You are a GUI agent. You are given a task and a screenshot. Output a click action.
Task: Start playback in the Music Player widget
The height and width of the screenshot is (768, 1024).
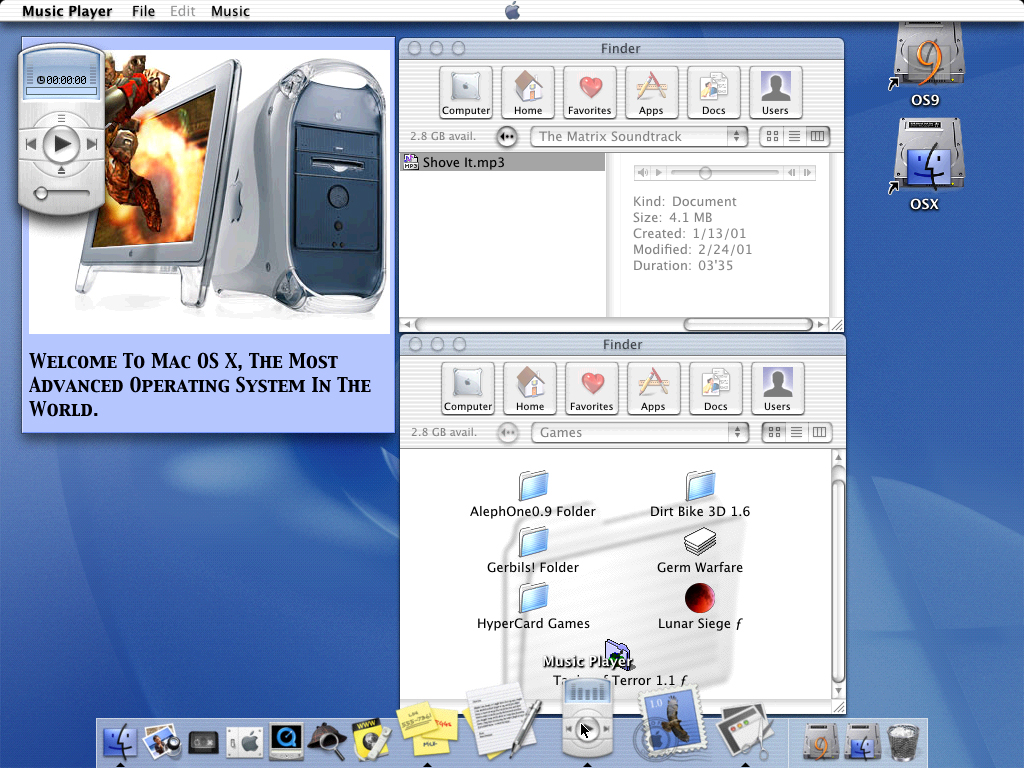tap(61, 144)
